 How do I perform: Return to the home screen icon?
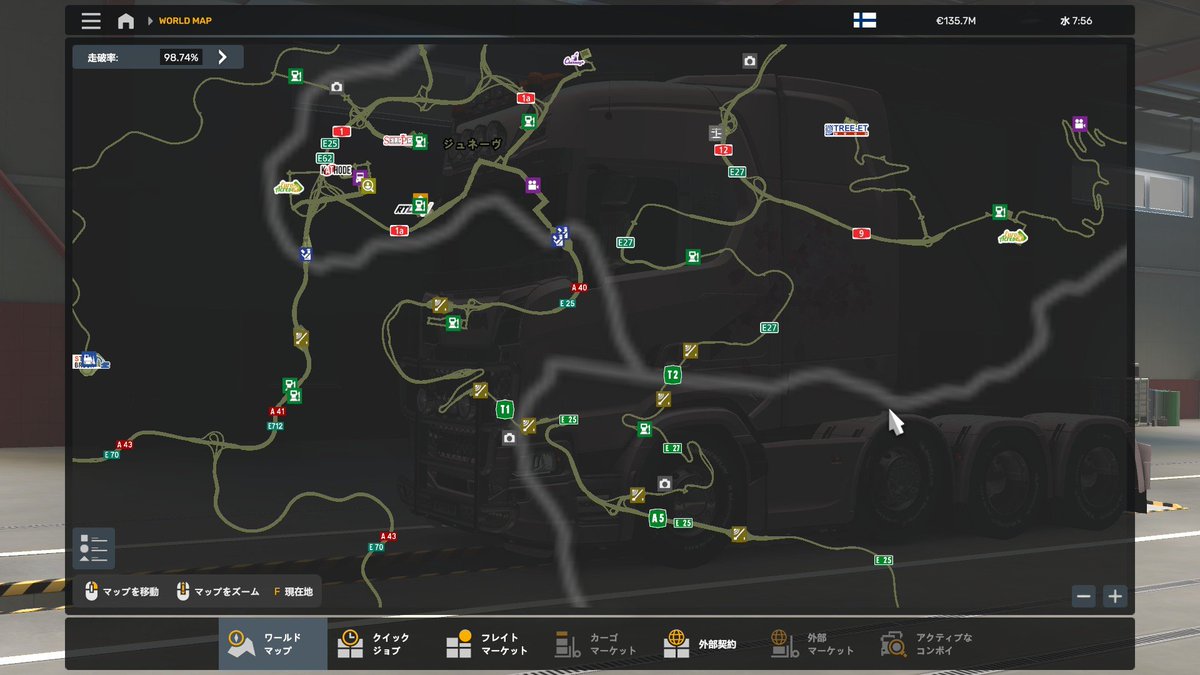tap(125, 20)
